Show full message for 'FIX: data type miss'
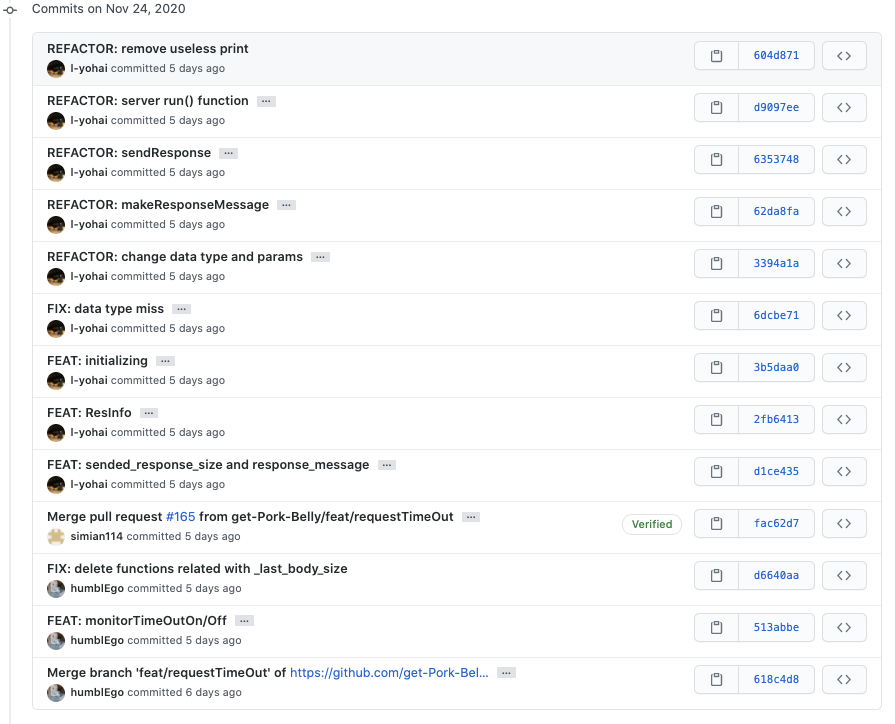 181,309
